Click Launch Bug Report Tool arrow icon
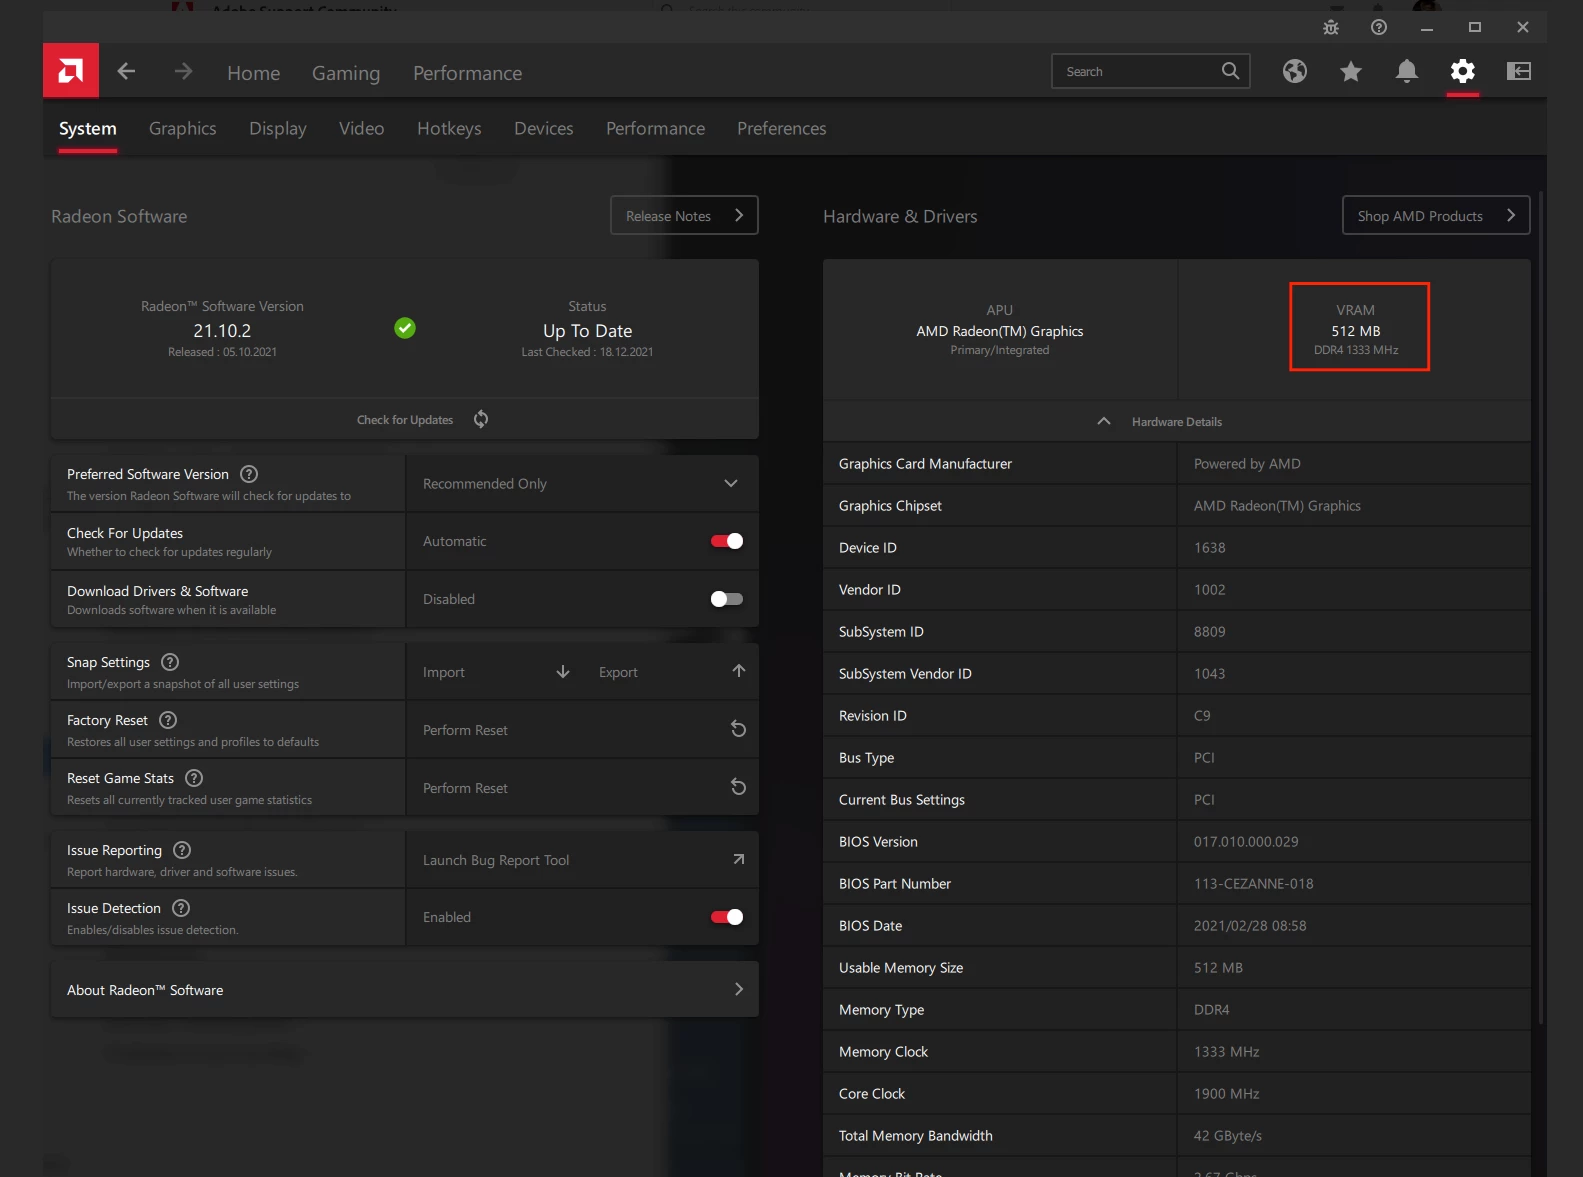This screenshot has width=1583, height=1177. [x=739, y=859]
